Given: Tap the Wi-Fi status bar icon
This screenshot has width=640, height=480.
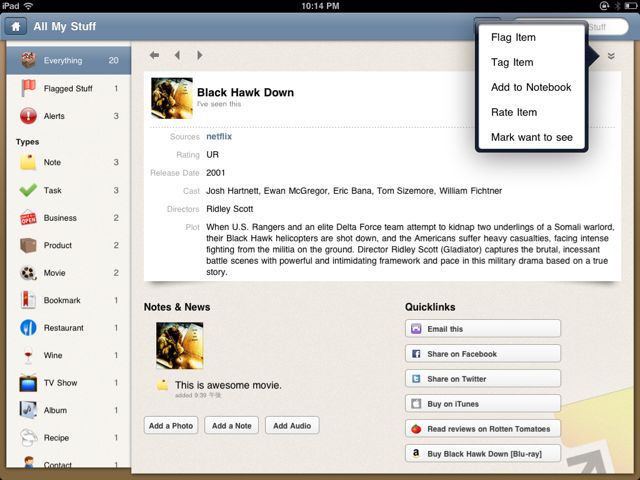Looking at the screenshot, I should pos(28,6).
